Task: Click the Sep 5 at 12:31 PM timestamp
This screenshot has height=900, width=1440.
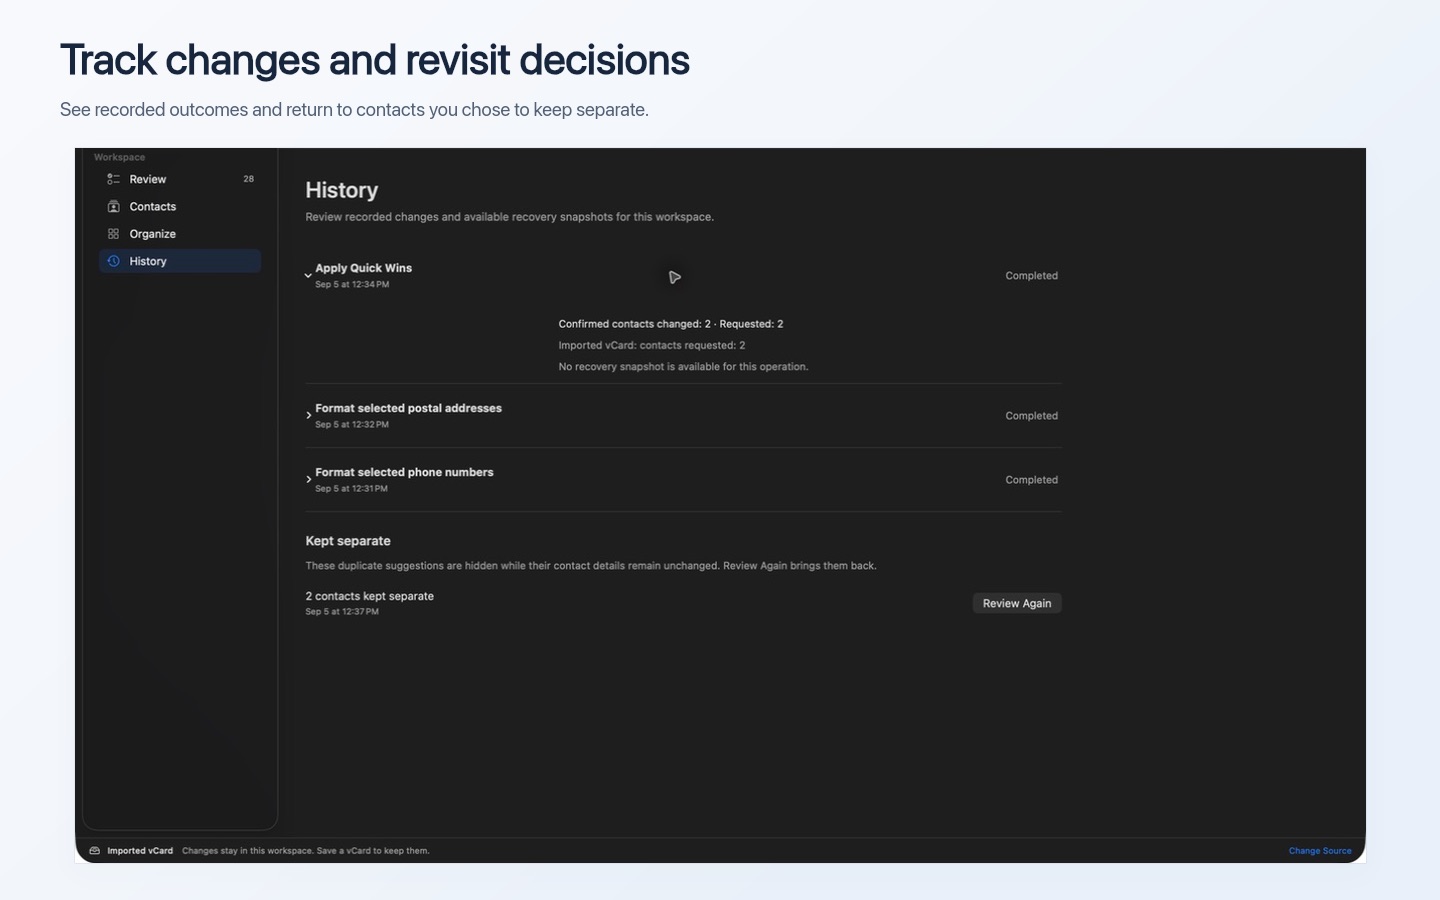Action: (x=351, y=489)
